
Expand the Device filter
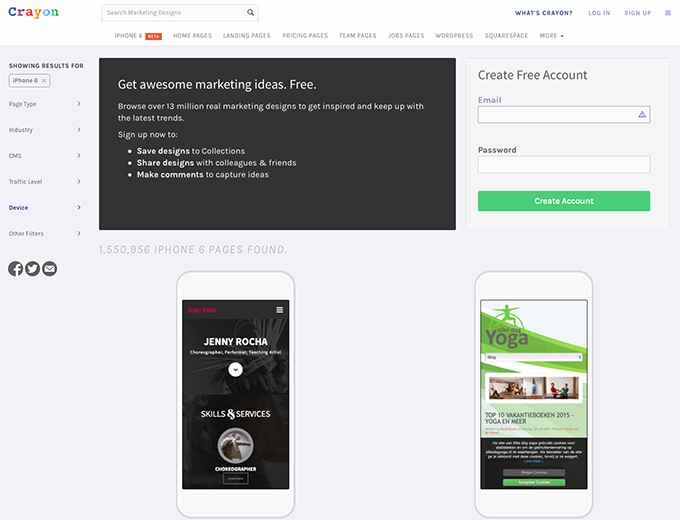pyautogui.click(x=45, y=208)
